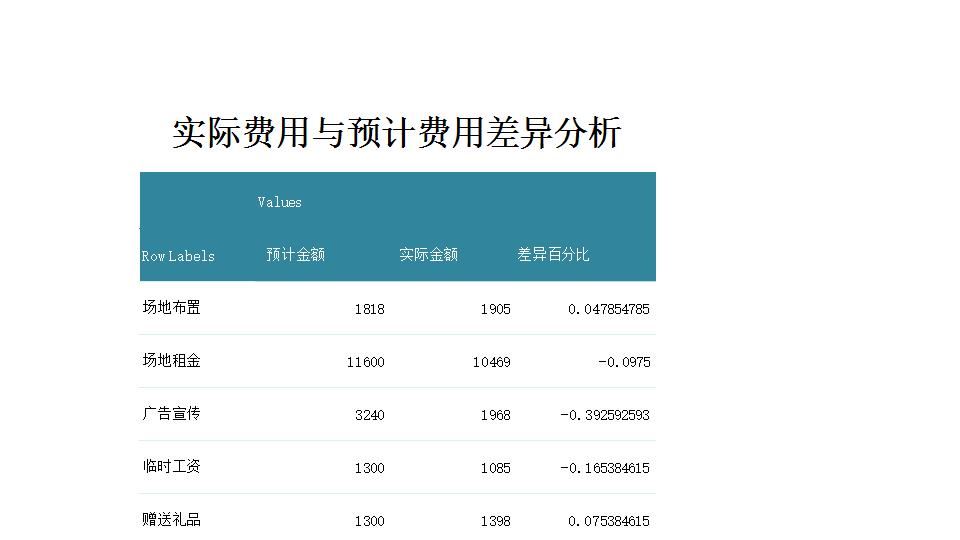Select the 实际金额 column header
The image size is (960, 540).
click(429, 255)
